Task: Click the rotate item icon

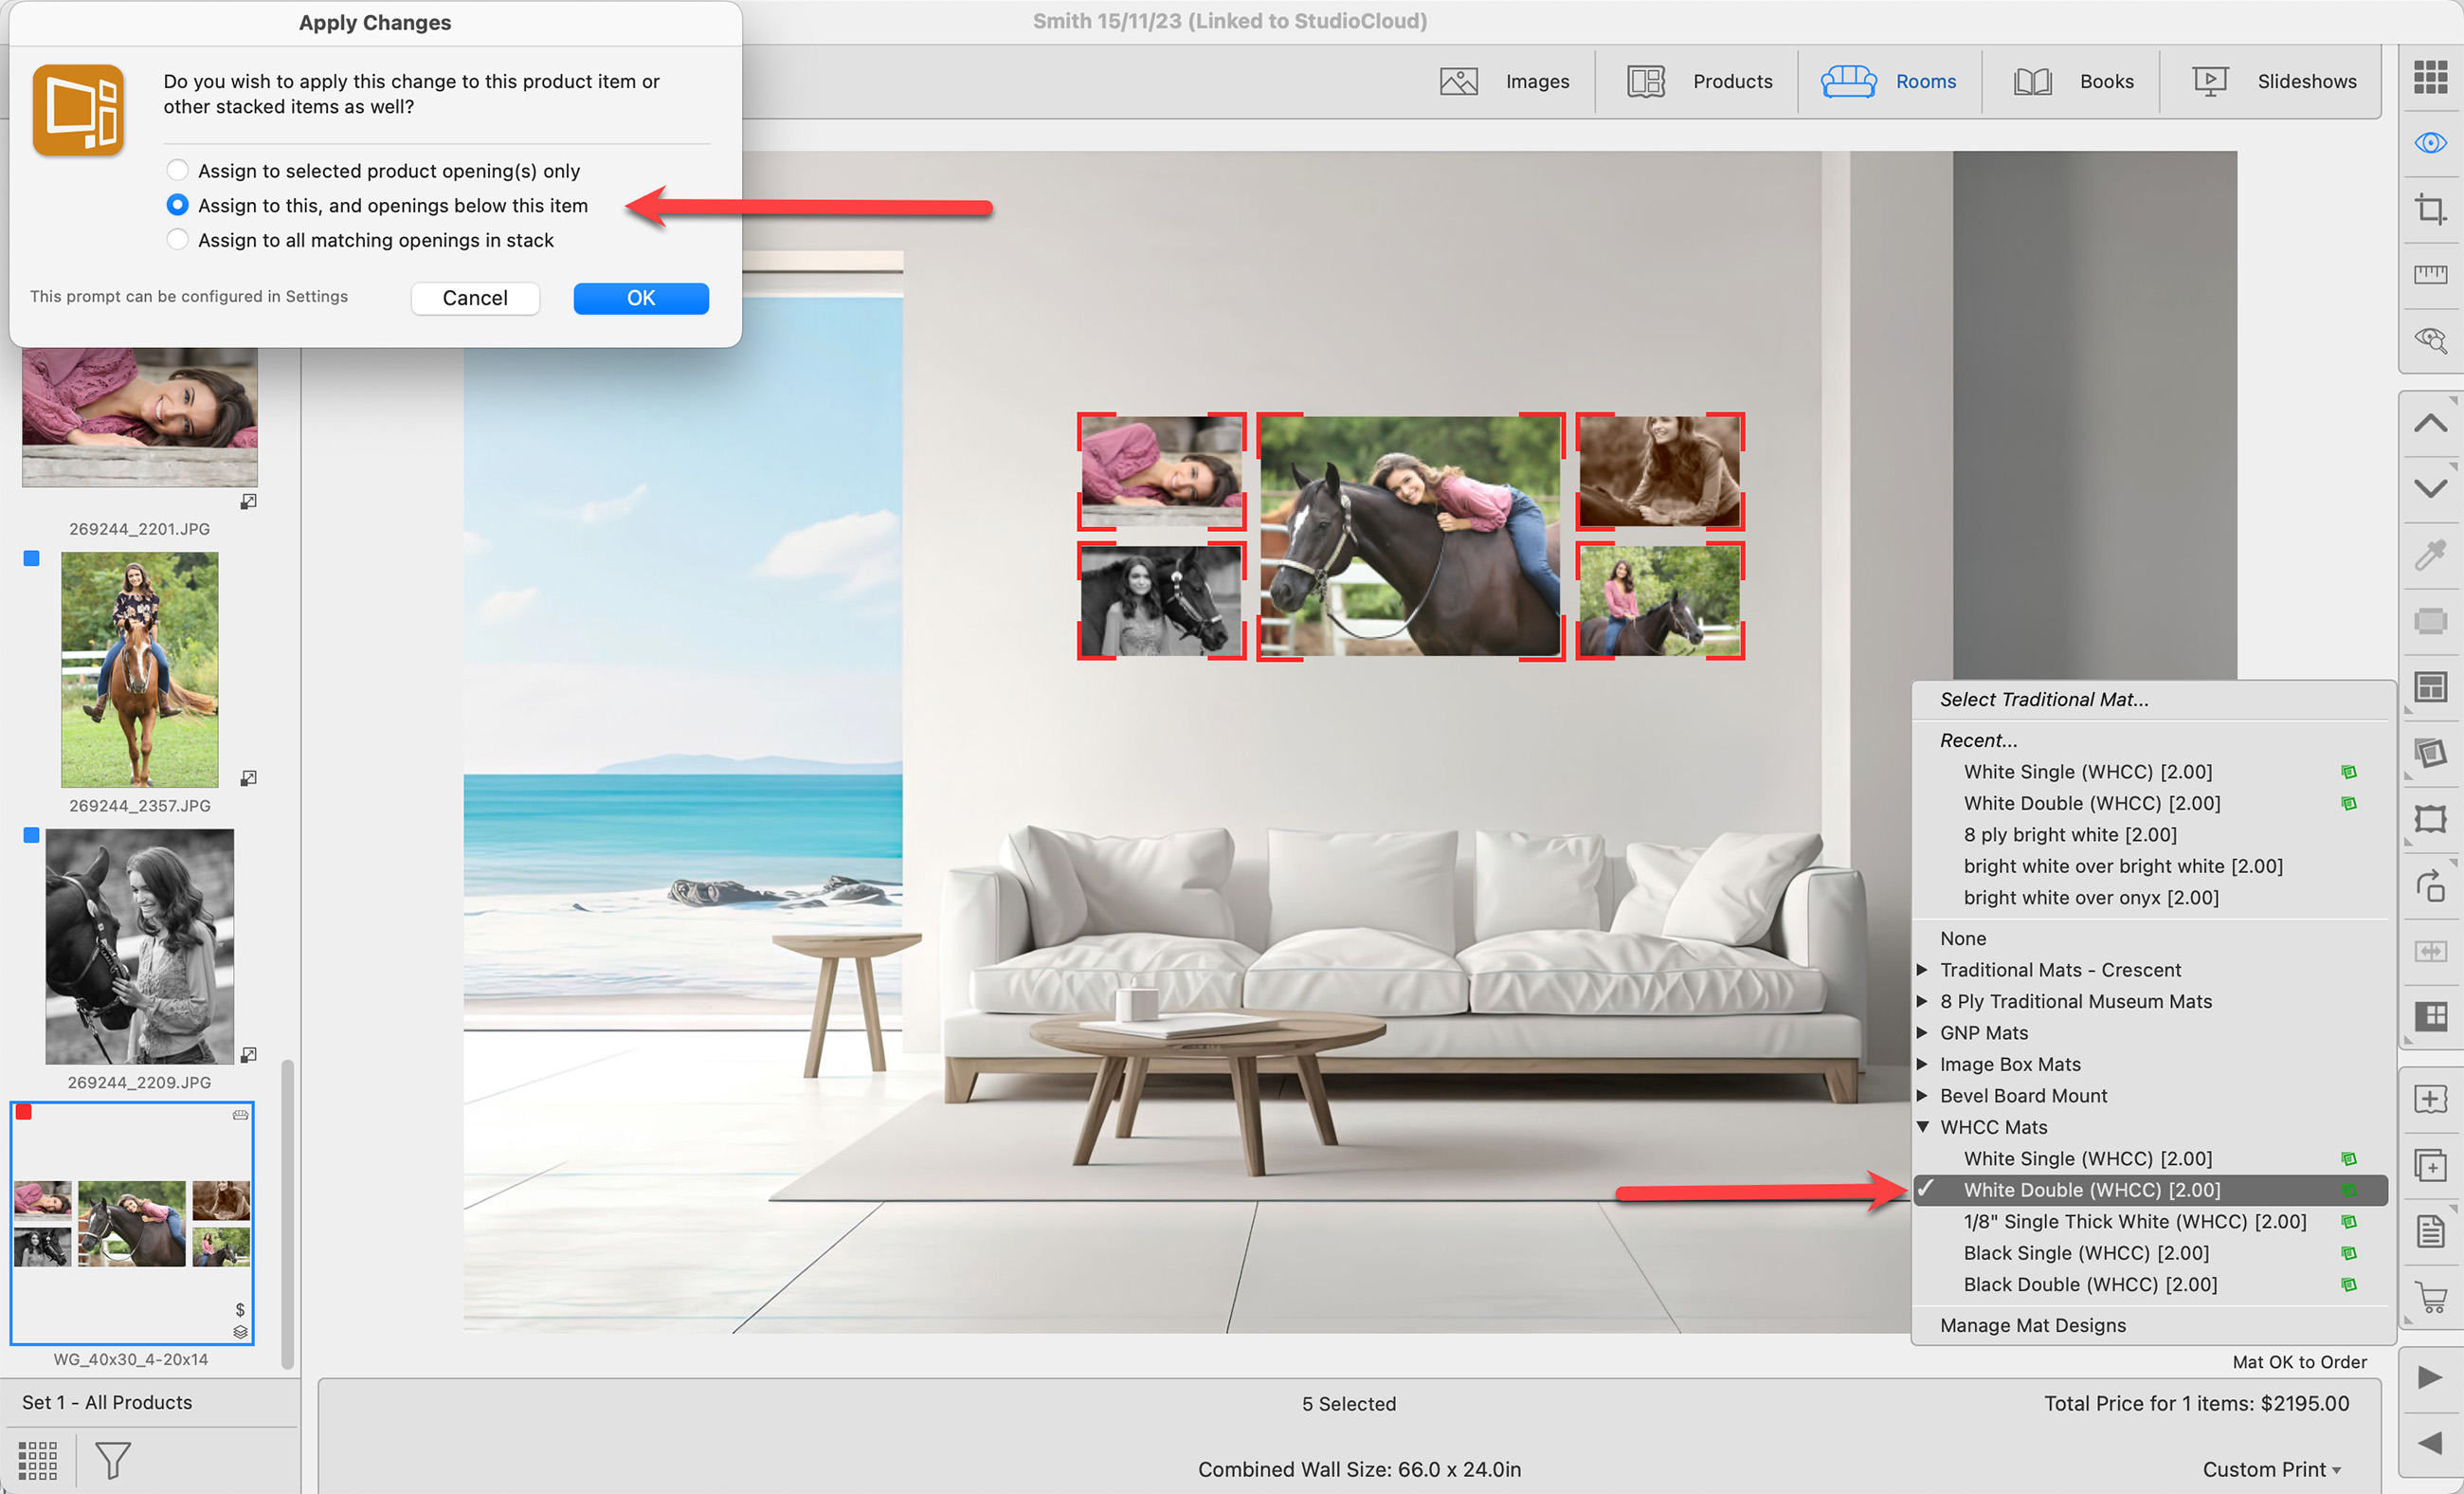Action: tap(2430, 885)
